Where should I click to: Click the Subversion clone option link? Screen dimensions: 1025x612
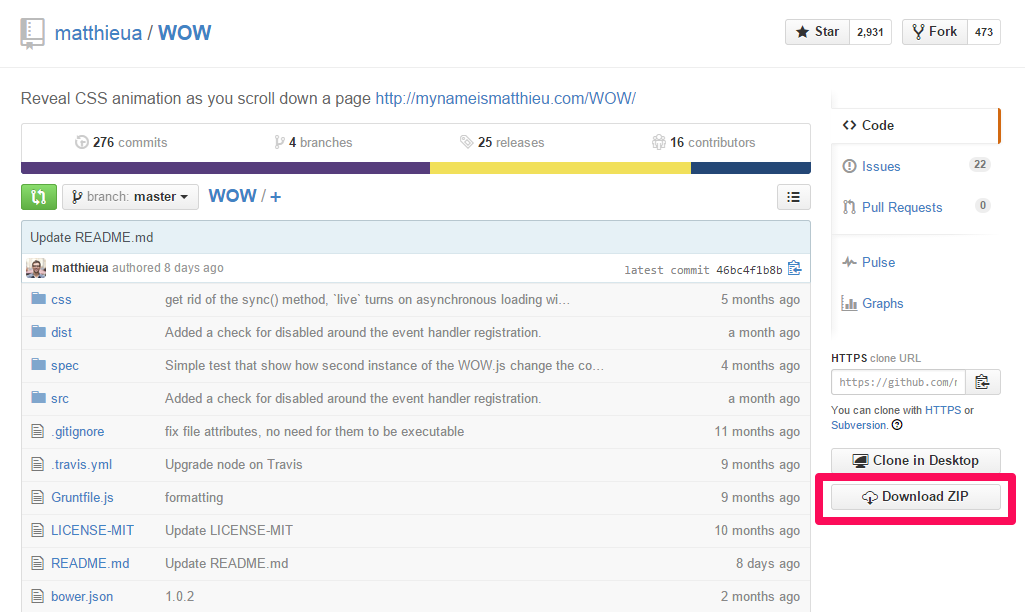tap(859, 425)
